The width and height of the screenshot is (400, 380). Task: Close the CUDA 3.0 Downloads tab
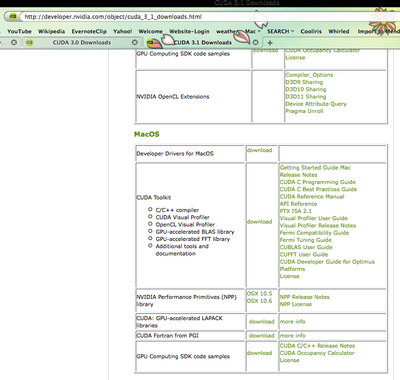click(x=135, y=42)
